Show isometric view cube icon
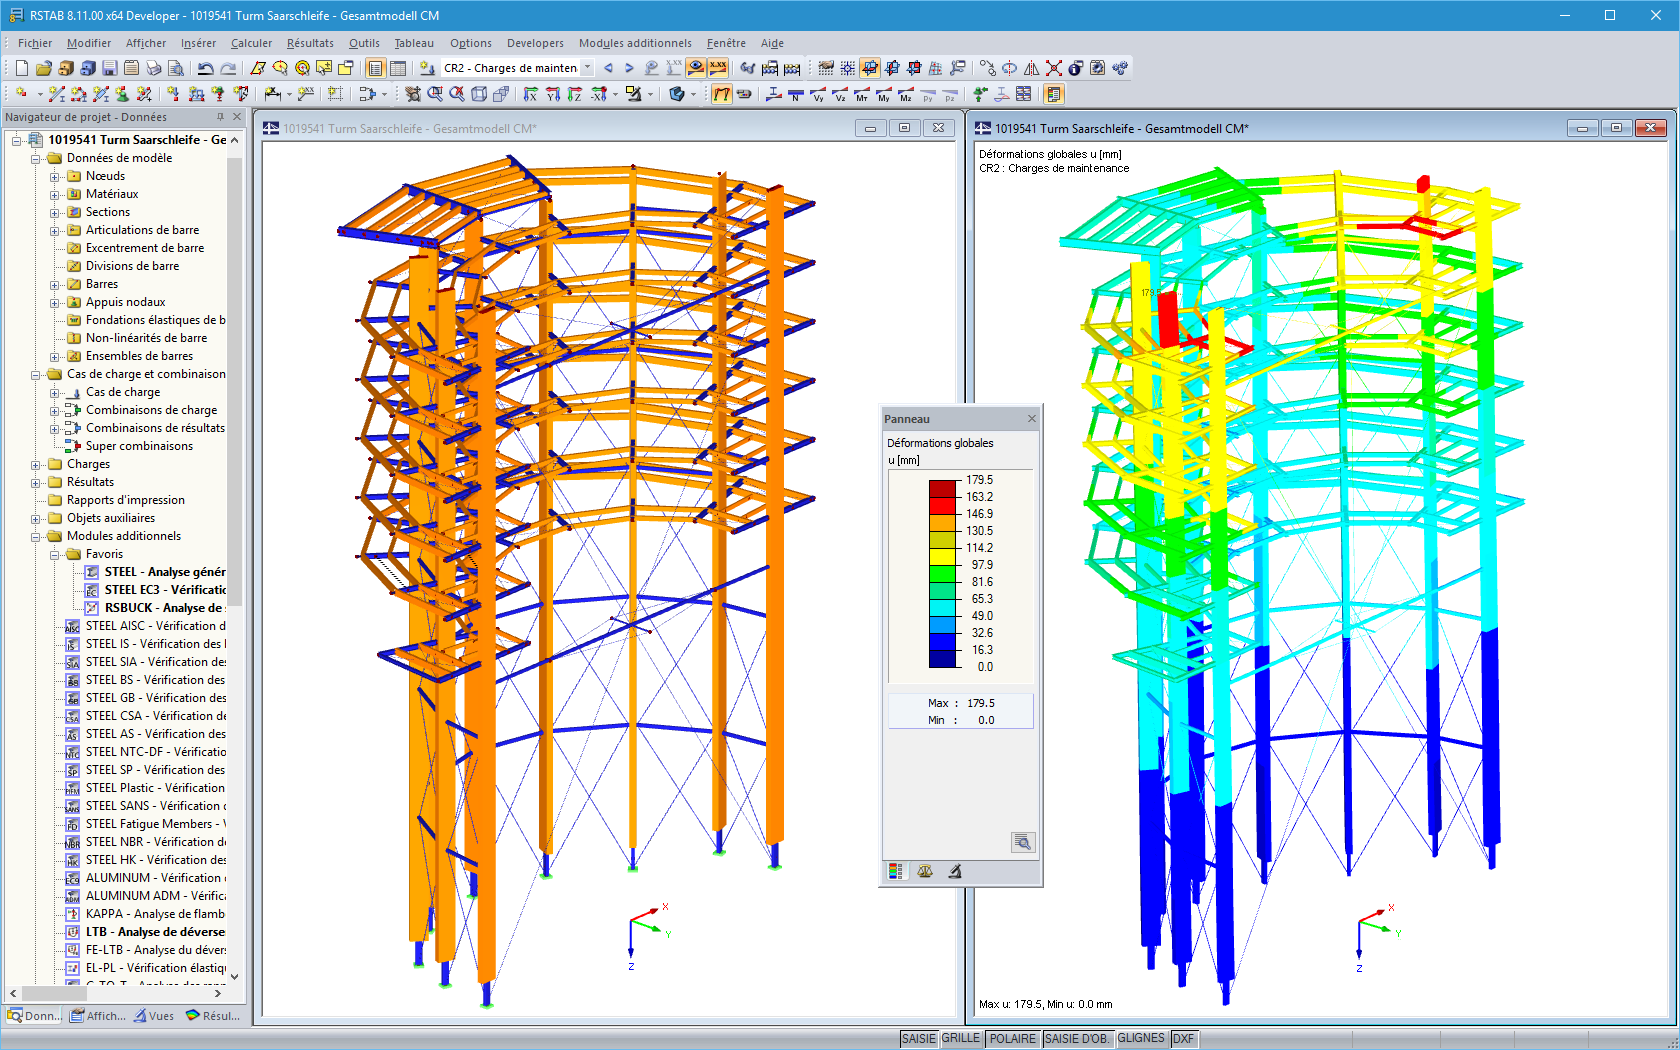The height and width of the screenshot is (1050, 1680). [479, 94]
